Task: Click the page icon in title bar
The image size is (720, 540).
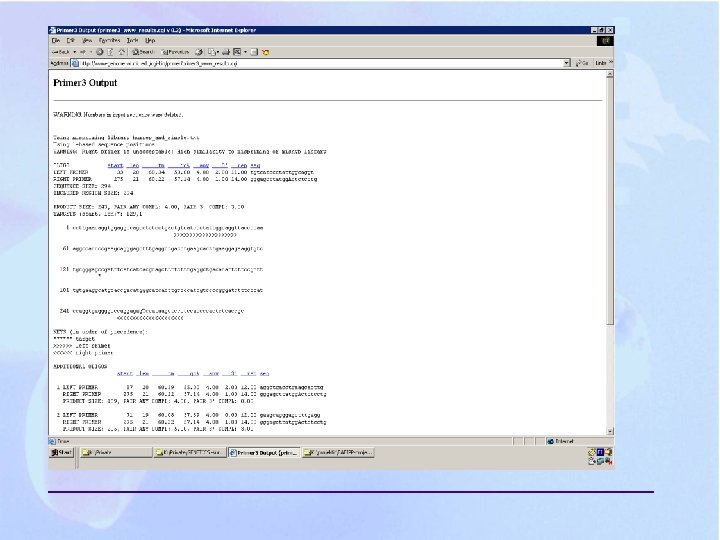Action: click(52, 30)
